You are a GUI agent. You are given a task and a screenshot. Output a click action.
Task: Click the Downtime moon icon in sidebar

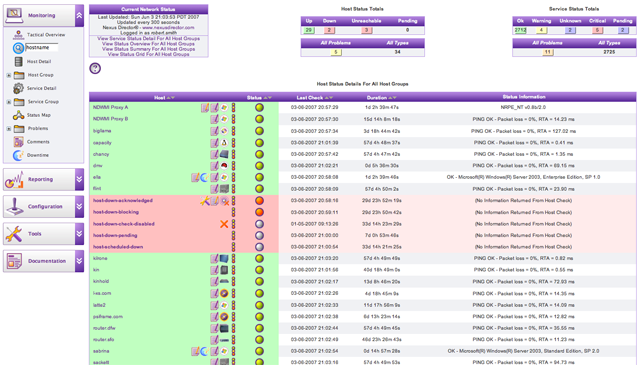pos(18,155)
